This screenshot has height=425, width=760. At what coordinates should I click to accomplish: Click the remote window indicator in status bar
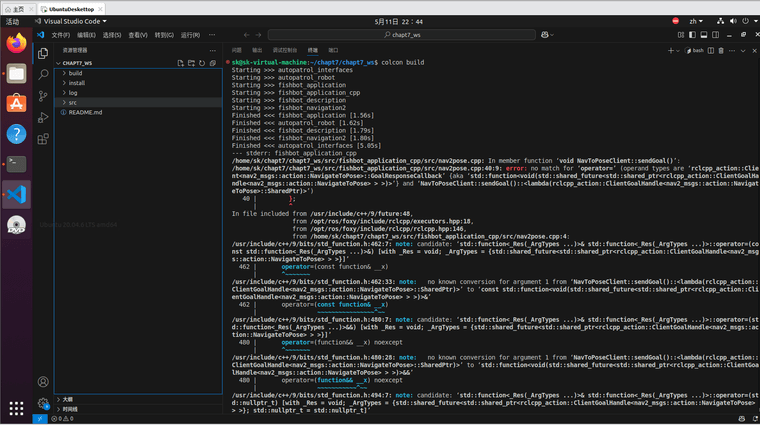click(x=40, y=419)
